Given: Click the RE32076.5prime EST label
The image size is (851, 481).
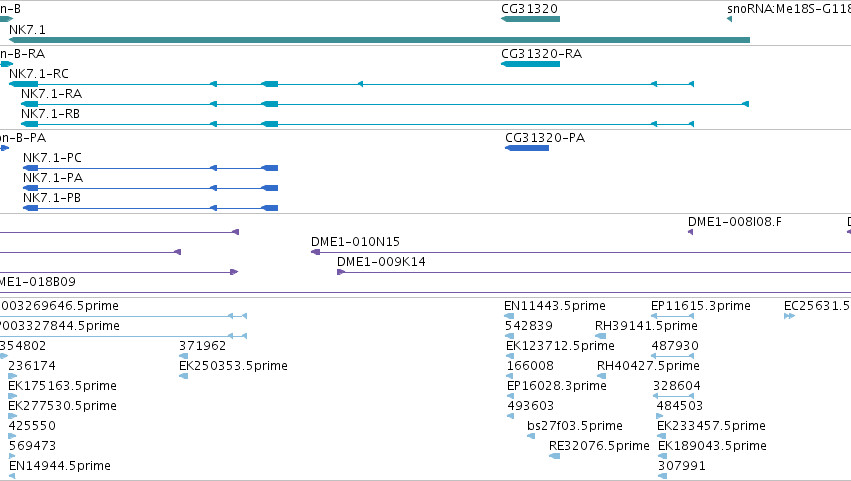Looking at the screenshot, I should 599,447.
